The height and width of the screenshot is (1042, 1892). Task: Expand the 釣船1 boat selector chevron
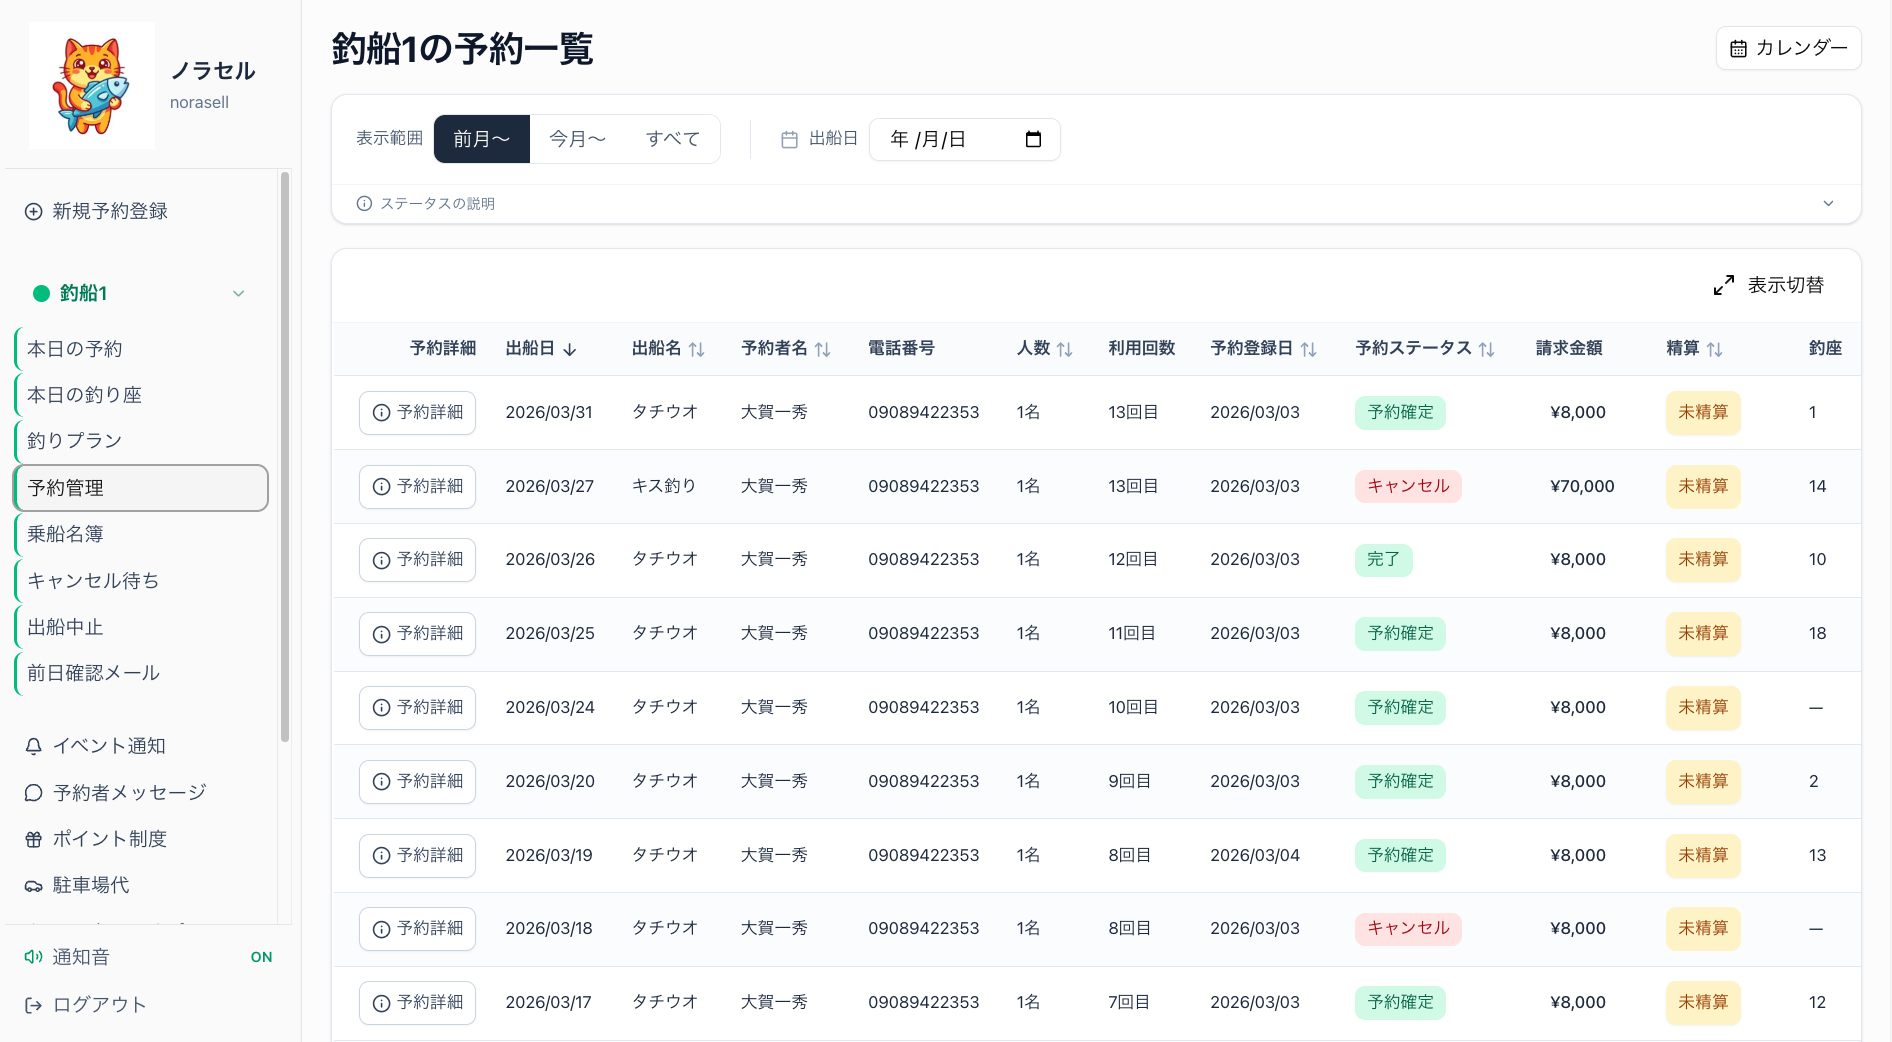click(238, 293)
